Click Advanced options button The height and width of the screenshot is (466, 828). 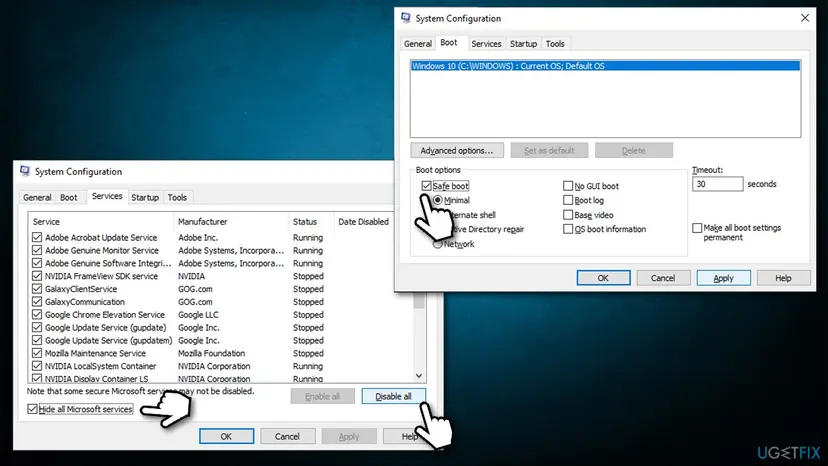tap(457, 151)
